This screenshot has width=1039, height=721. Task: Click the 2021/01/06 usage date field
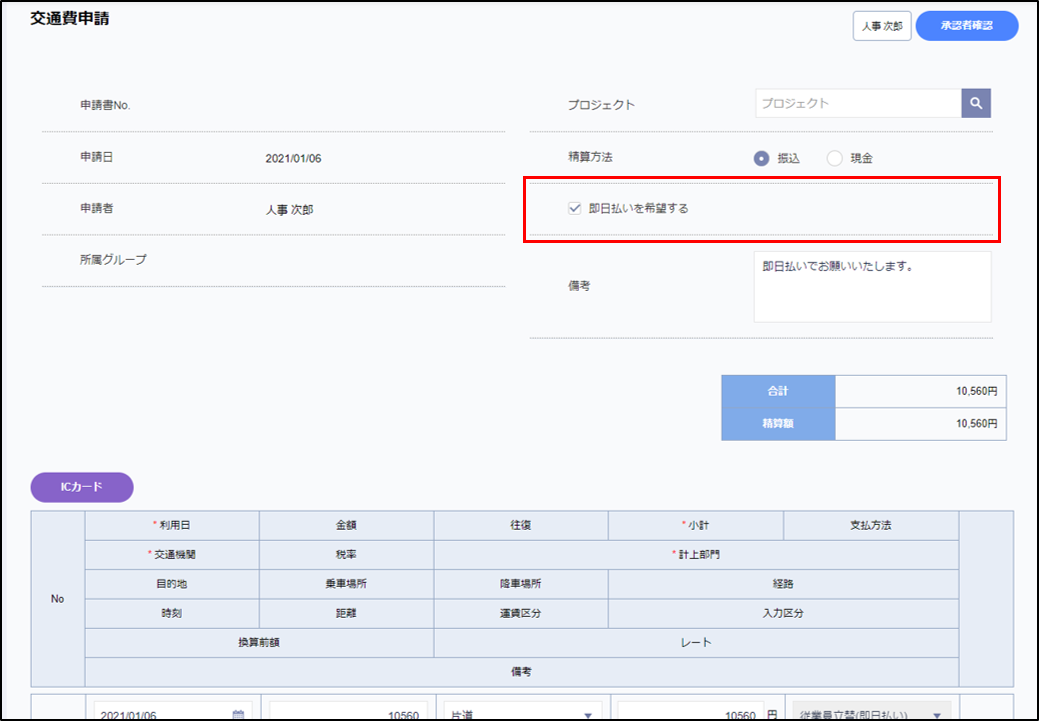(x=160, y=714)
